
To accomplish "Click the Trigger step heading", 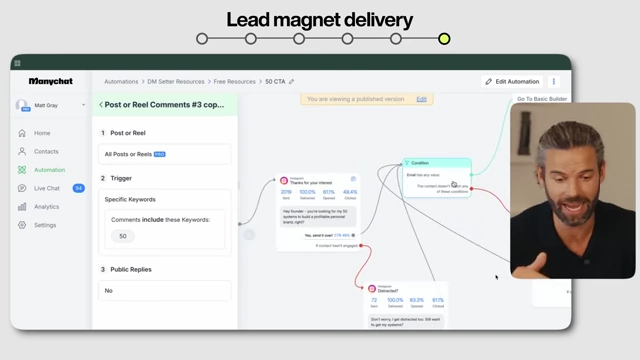I will [121, 178].
